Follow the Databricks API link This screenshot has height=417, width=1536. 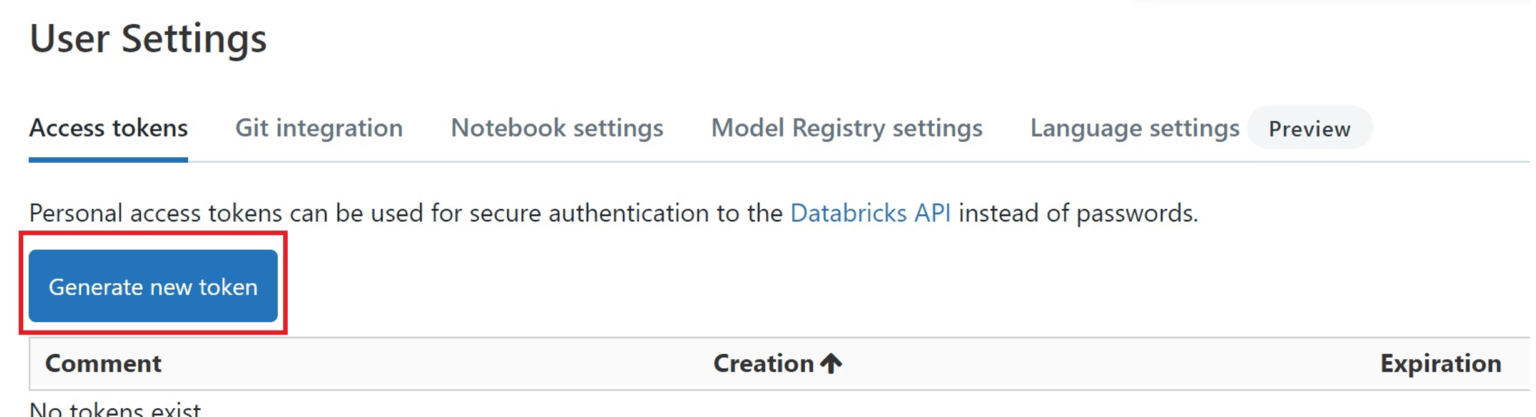pyautogui.click(x=870, y=213)
